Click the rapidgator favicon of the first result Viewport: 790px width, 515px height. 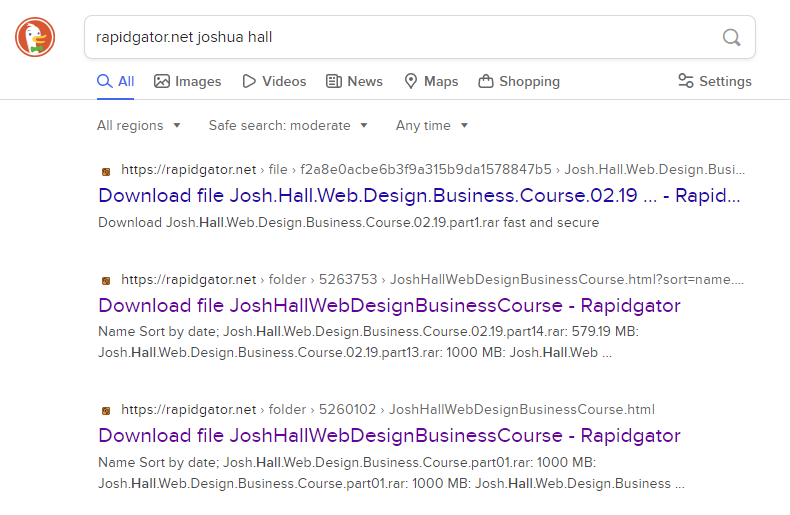[106, 172]
